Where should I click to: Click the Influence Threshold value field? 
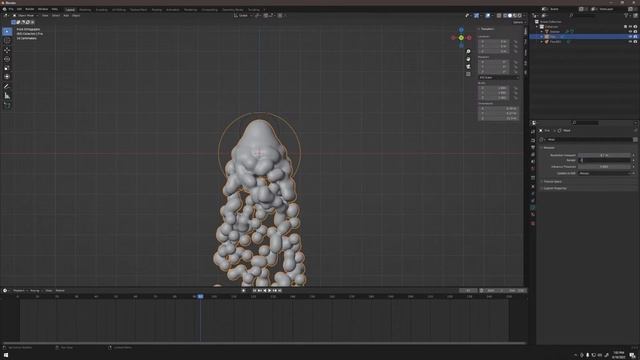coord(604,167)
